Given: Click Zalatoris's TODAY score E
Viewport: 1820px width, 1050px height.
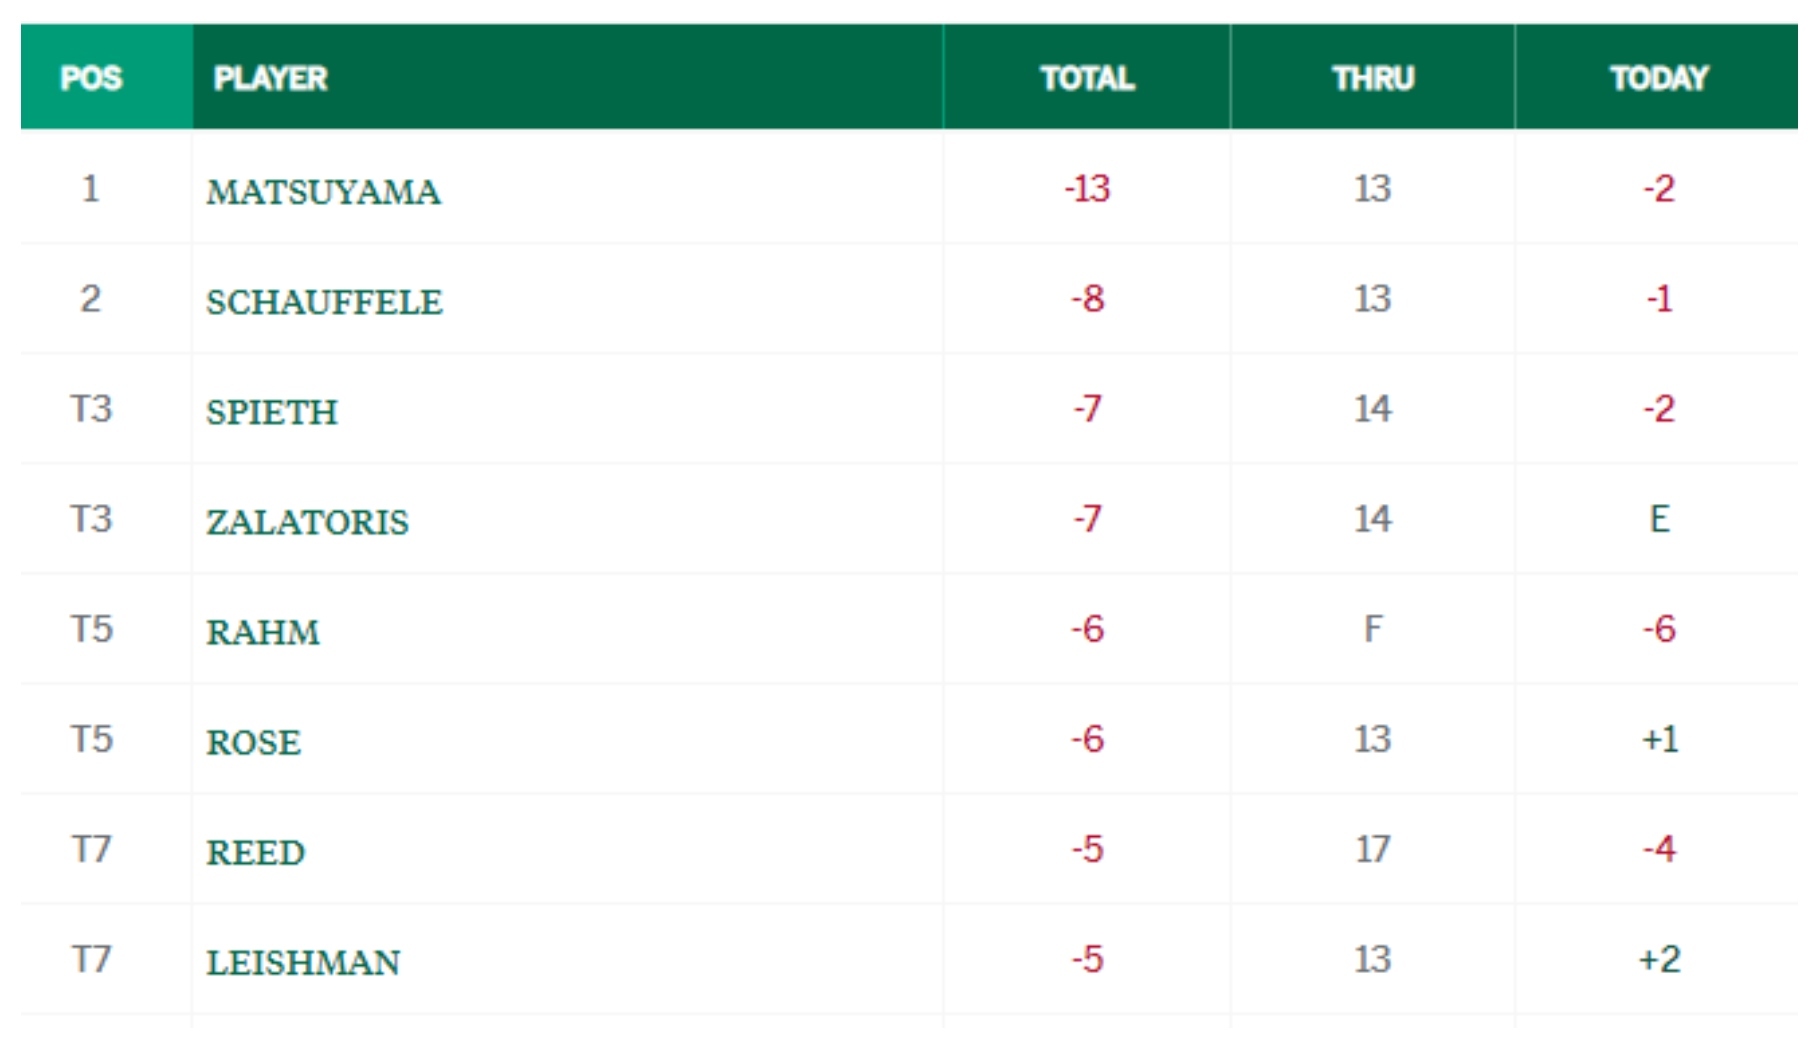Looking at the screenshot, I should click(1659, 519).
